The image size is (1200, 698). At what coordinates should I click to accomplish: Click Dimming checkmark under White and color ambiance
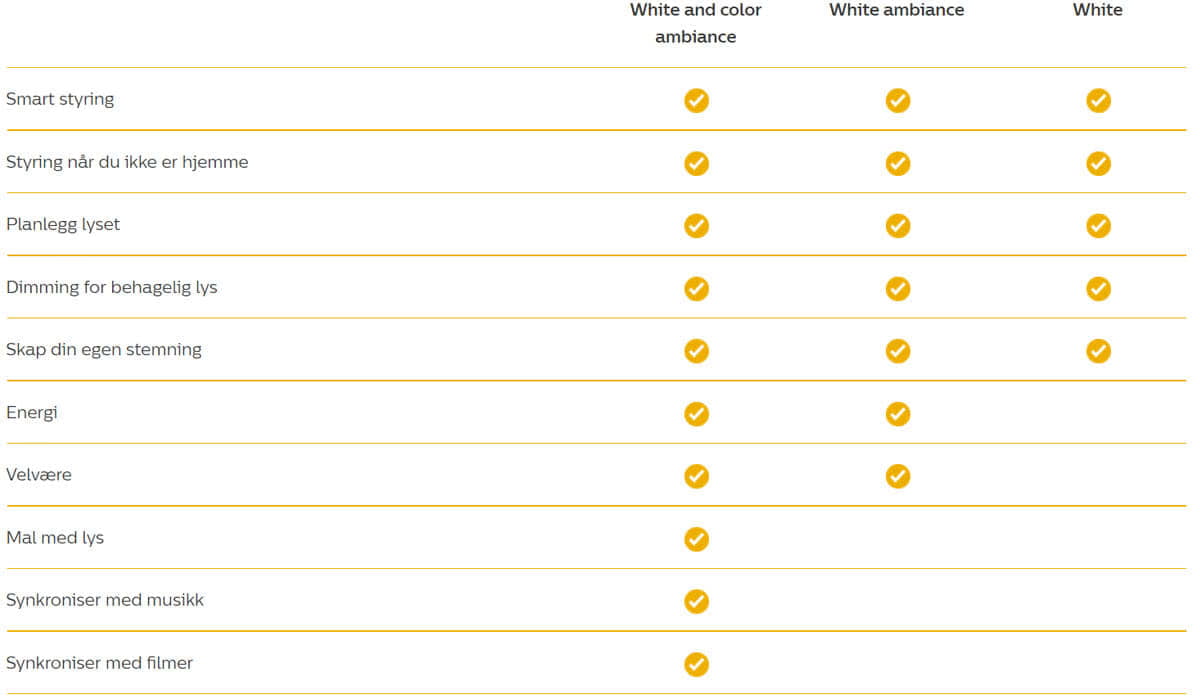coord(696,288)
